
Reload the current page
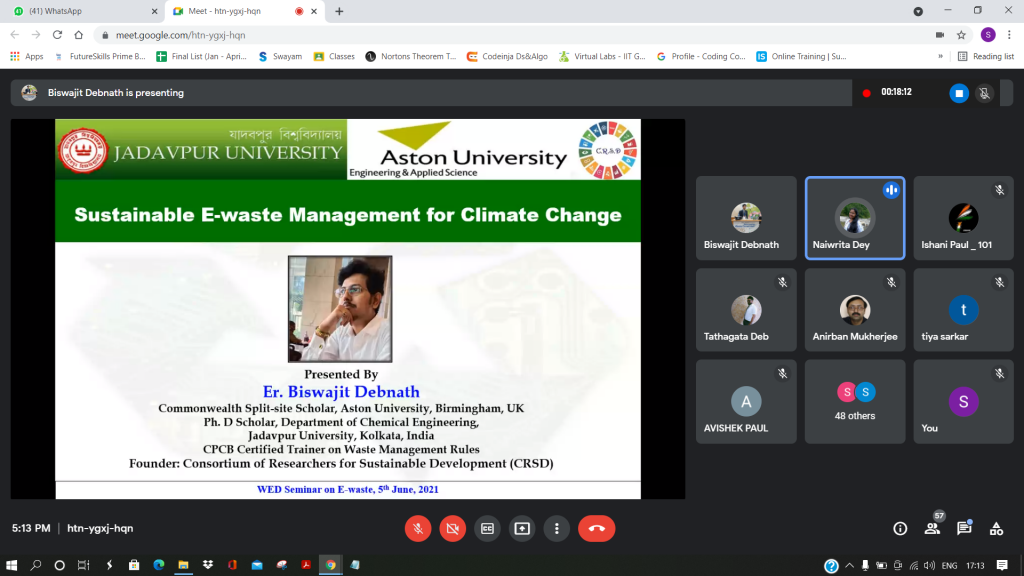tap(57, 35)
